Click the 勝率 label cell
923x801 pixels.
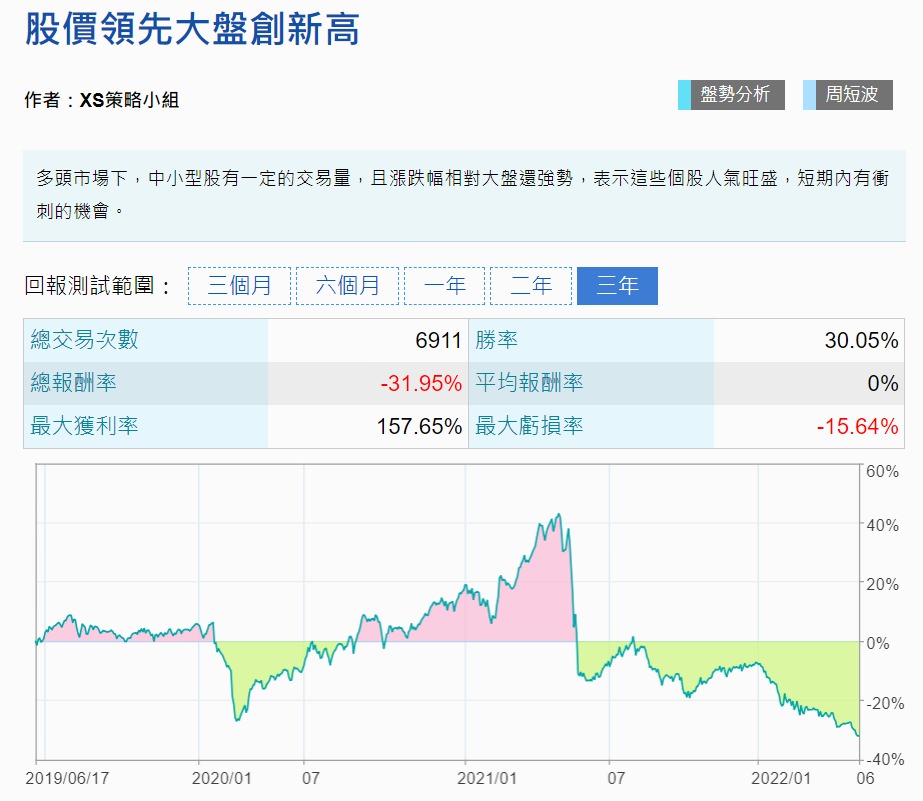(x=497, y=340)
